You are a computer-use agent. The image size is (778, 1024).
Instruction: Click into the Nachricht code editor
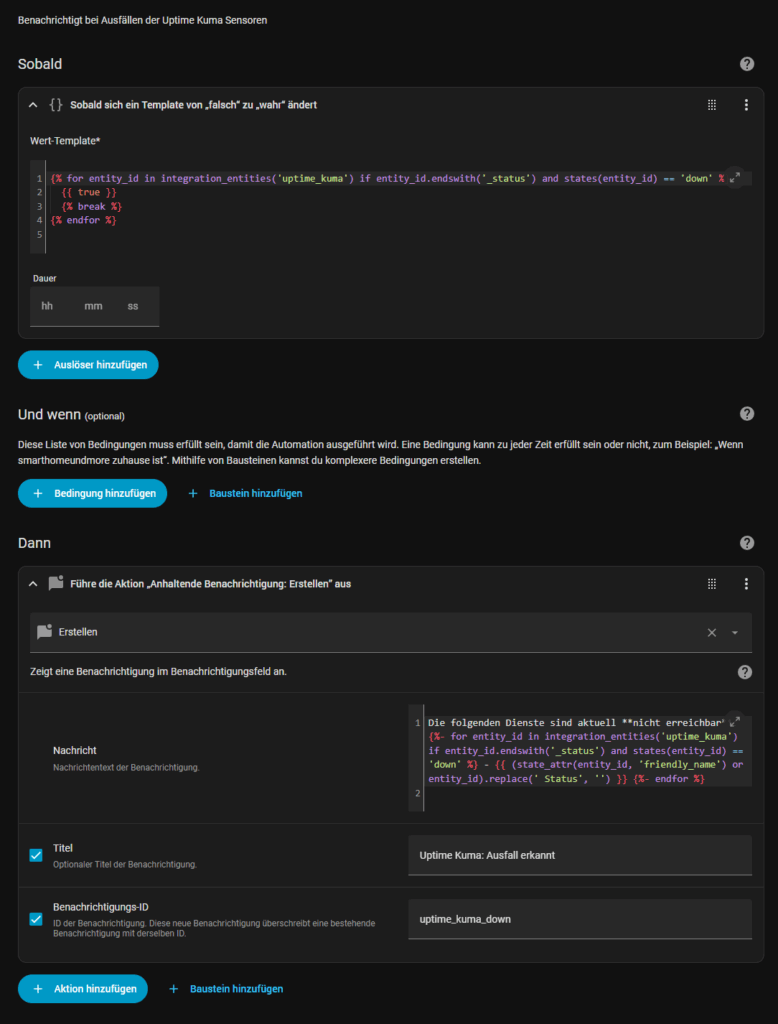(x=580, y=758)
